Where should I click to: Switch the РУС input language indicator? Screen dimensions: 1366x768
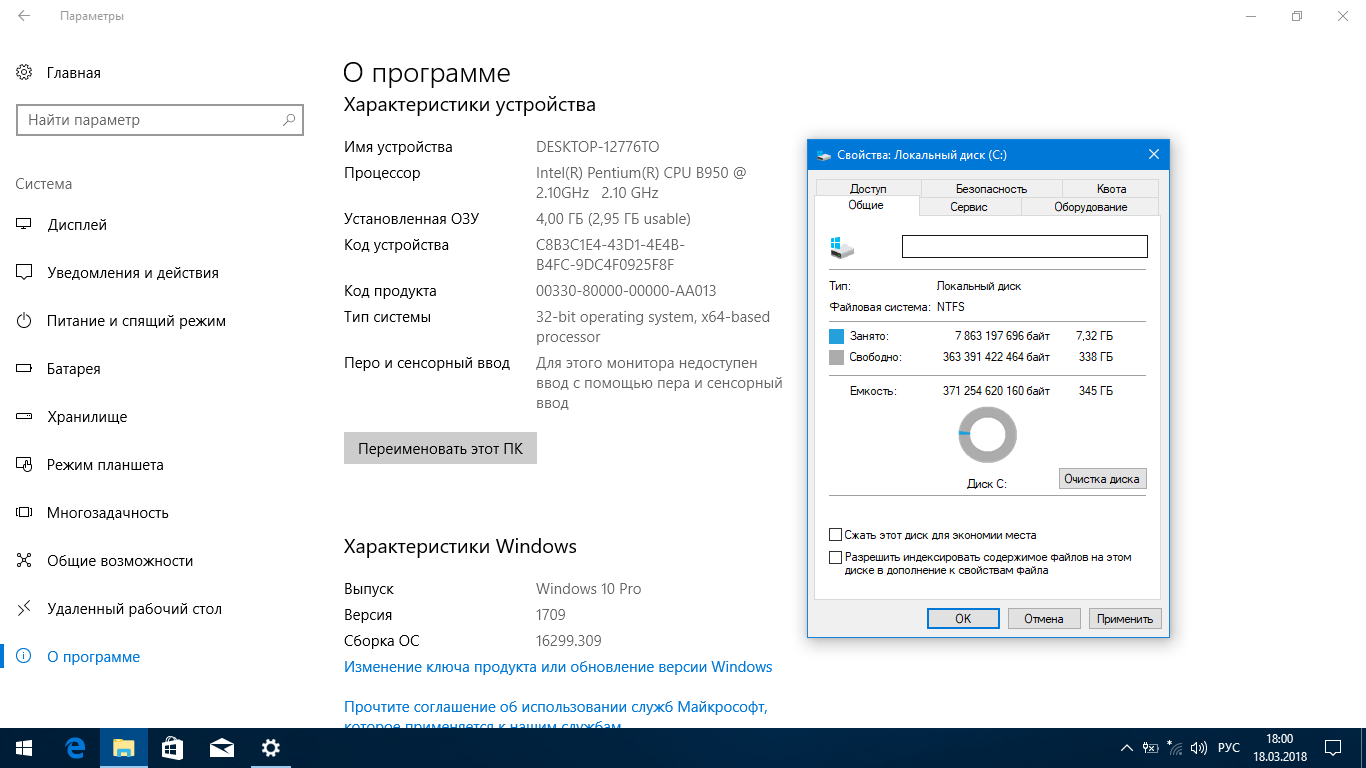1229,748
